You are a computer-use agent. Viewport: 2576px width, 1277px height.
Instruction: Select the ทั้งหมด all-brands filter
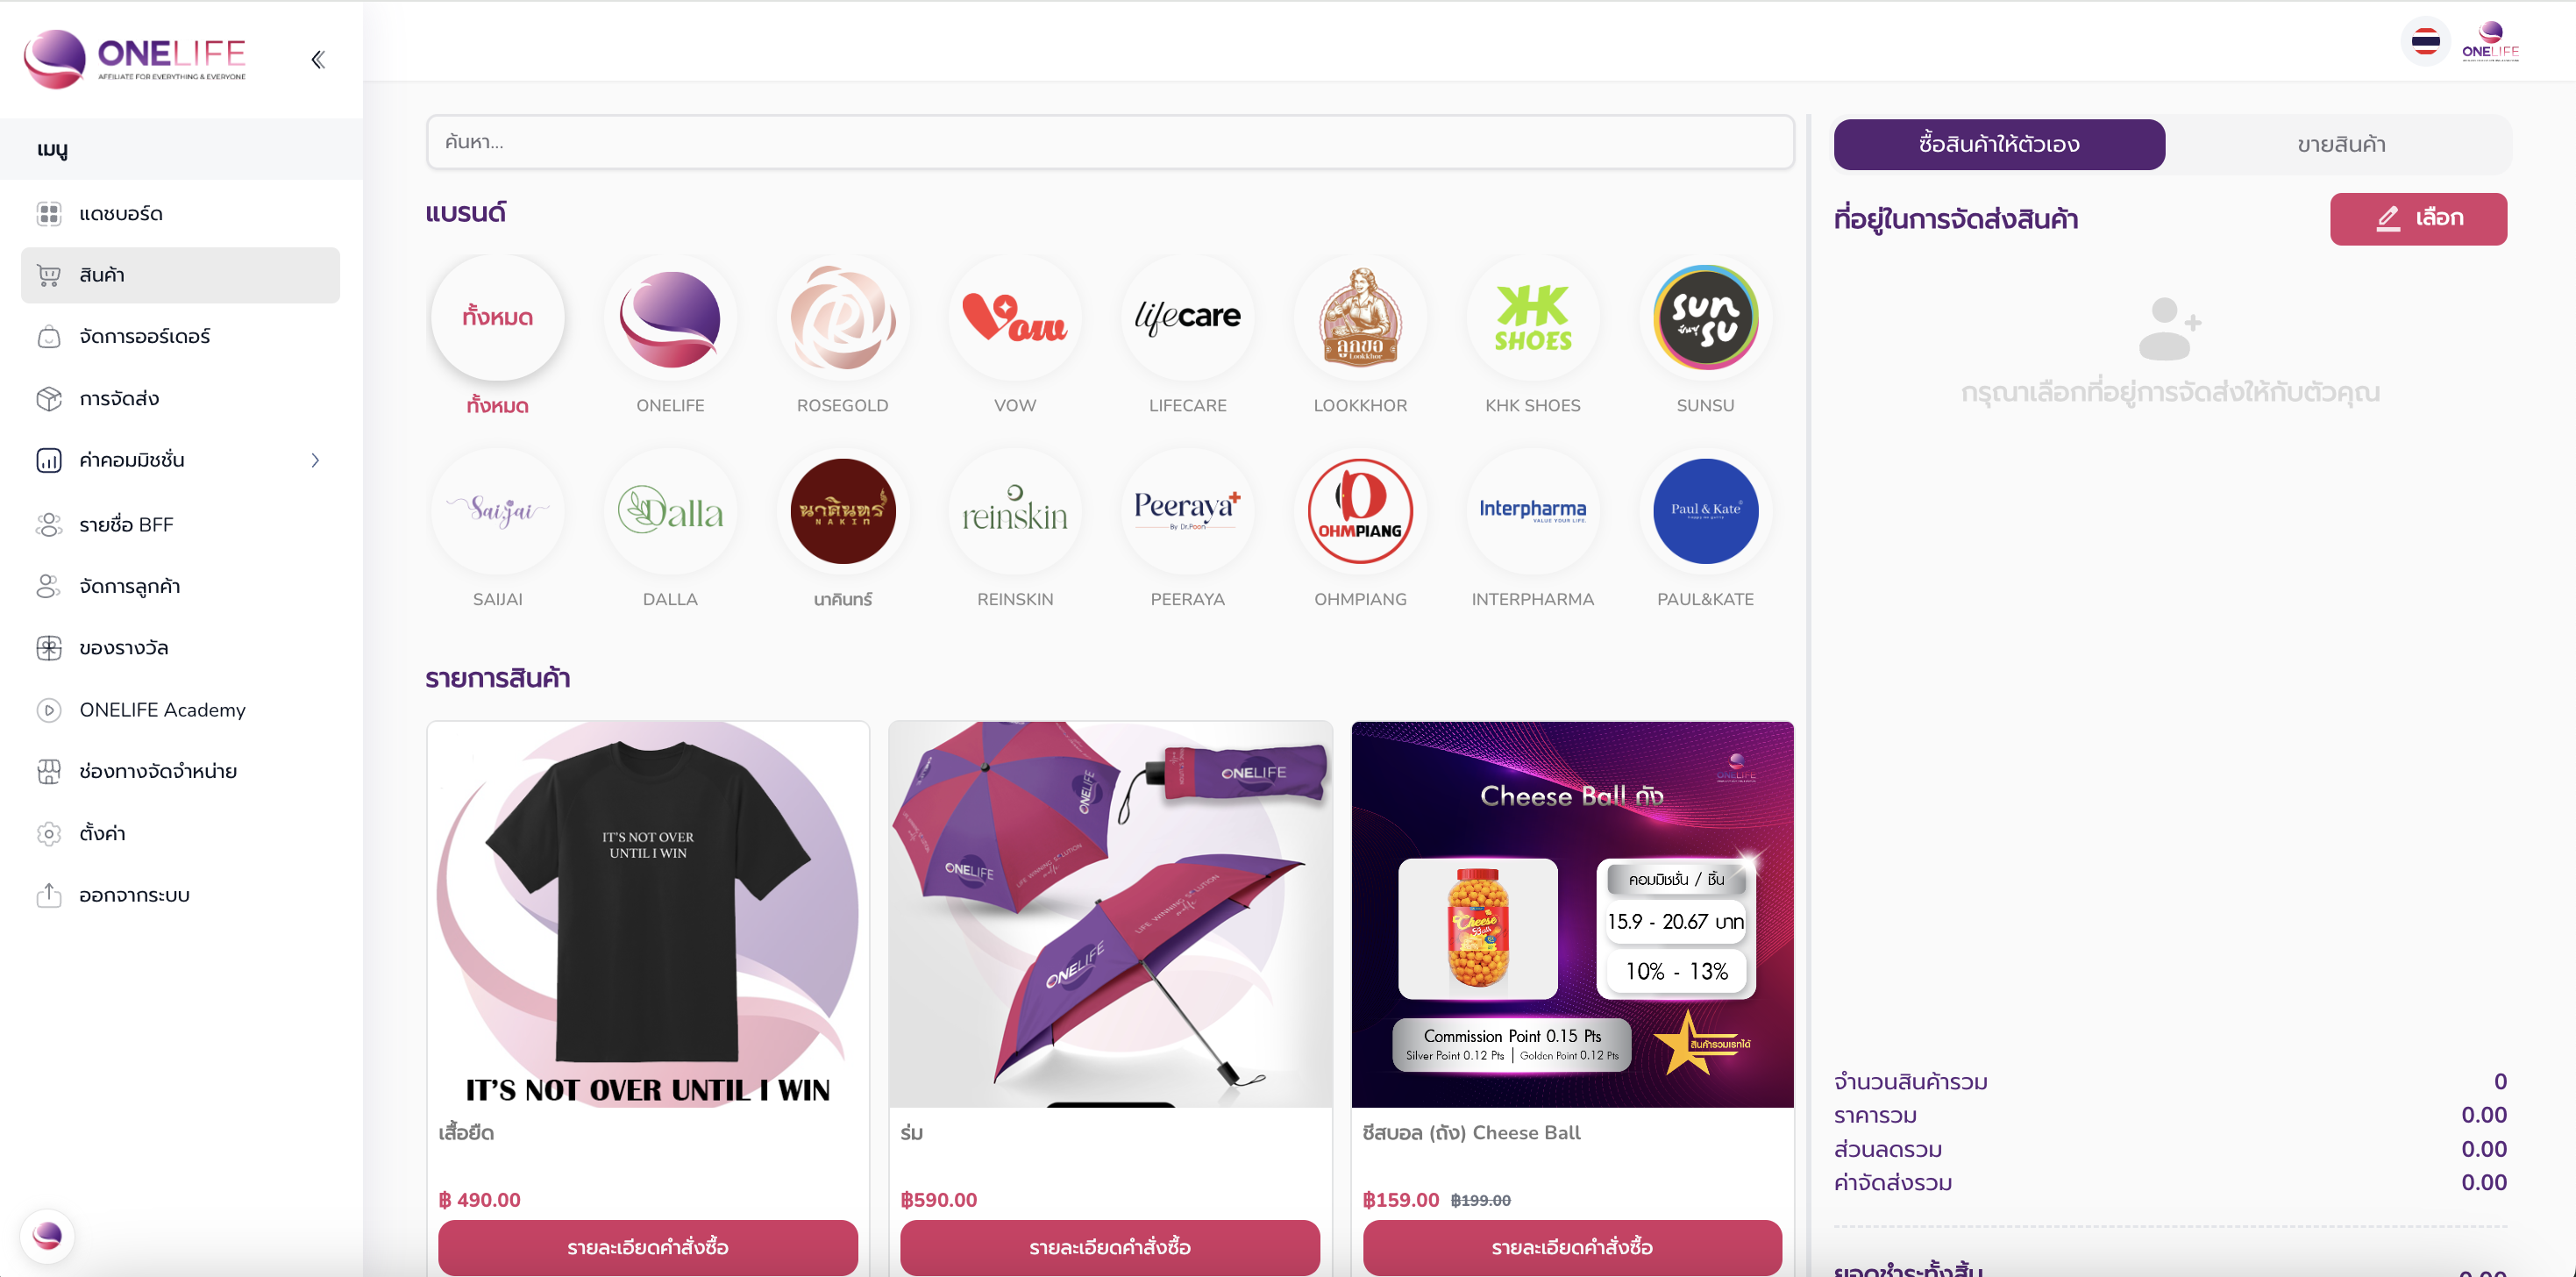(497, 318)
